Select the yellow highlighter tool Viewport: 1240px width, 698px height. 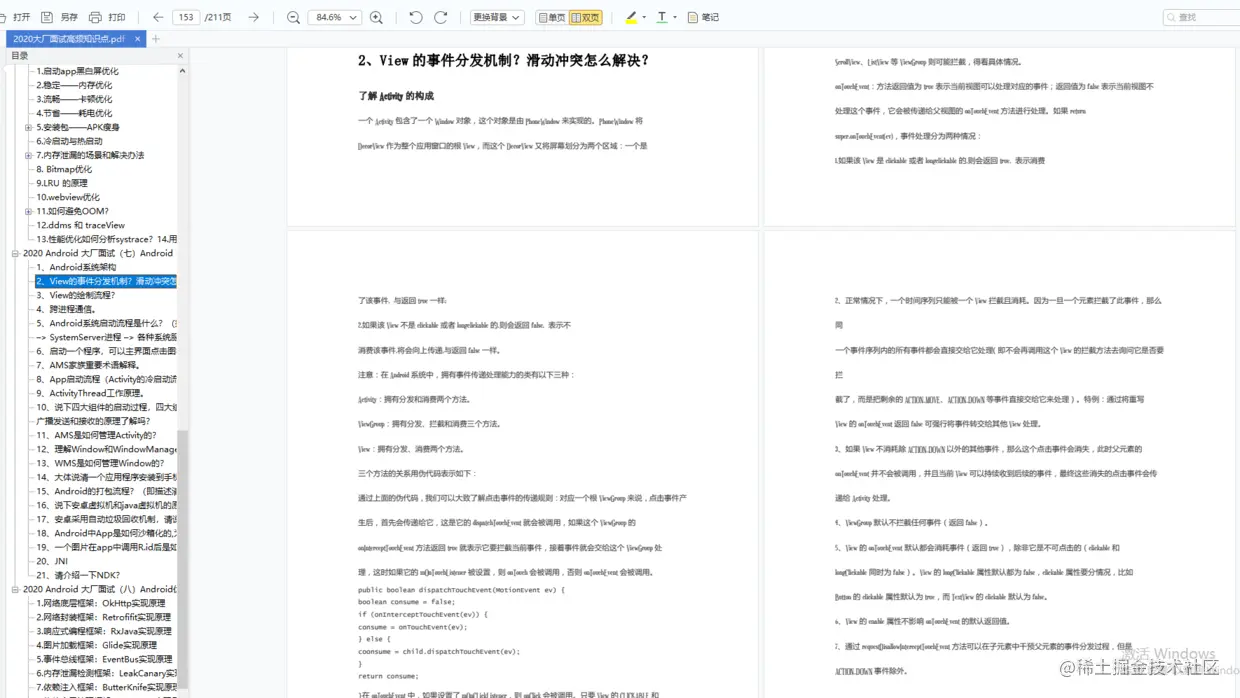631,17
